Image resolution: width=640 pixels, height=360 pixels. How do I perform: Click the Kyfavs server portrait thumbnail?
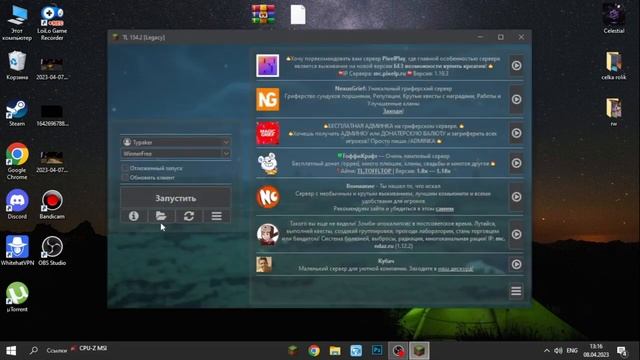click(264, 264)
